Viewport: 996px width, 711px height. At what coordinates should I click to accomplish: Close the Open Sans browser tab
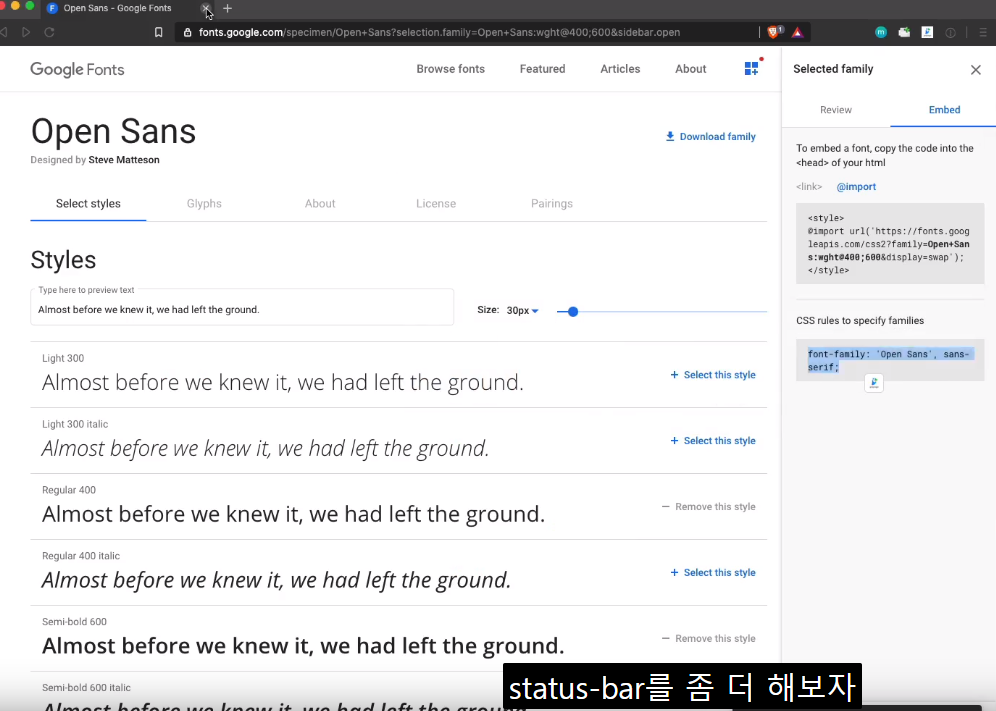[x=206, y=8]
